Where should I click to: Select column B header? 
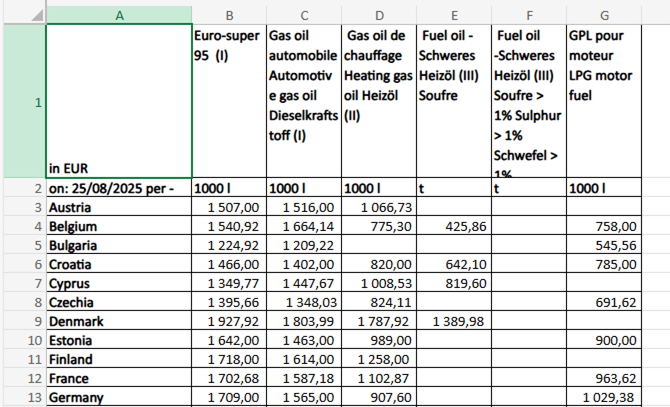pos(229,14)
